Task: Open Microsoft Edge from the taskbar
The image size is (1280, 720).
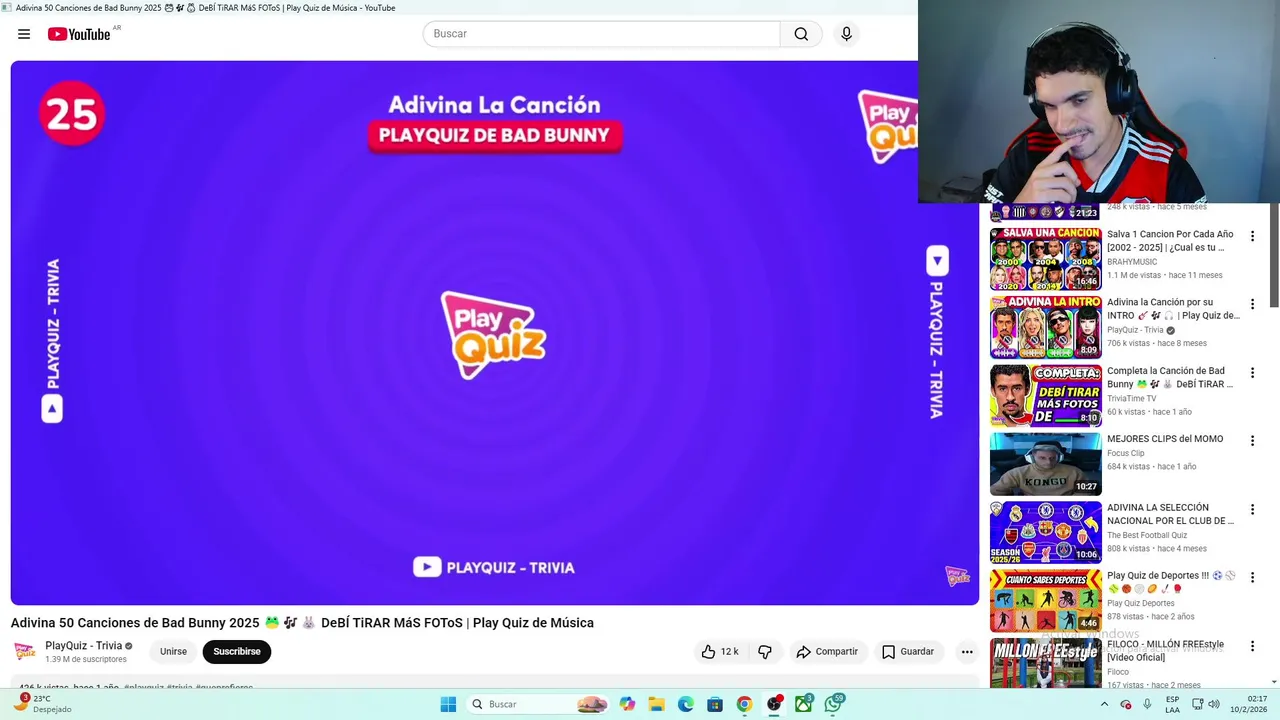Action: (685, 704)
